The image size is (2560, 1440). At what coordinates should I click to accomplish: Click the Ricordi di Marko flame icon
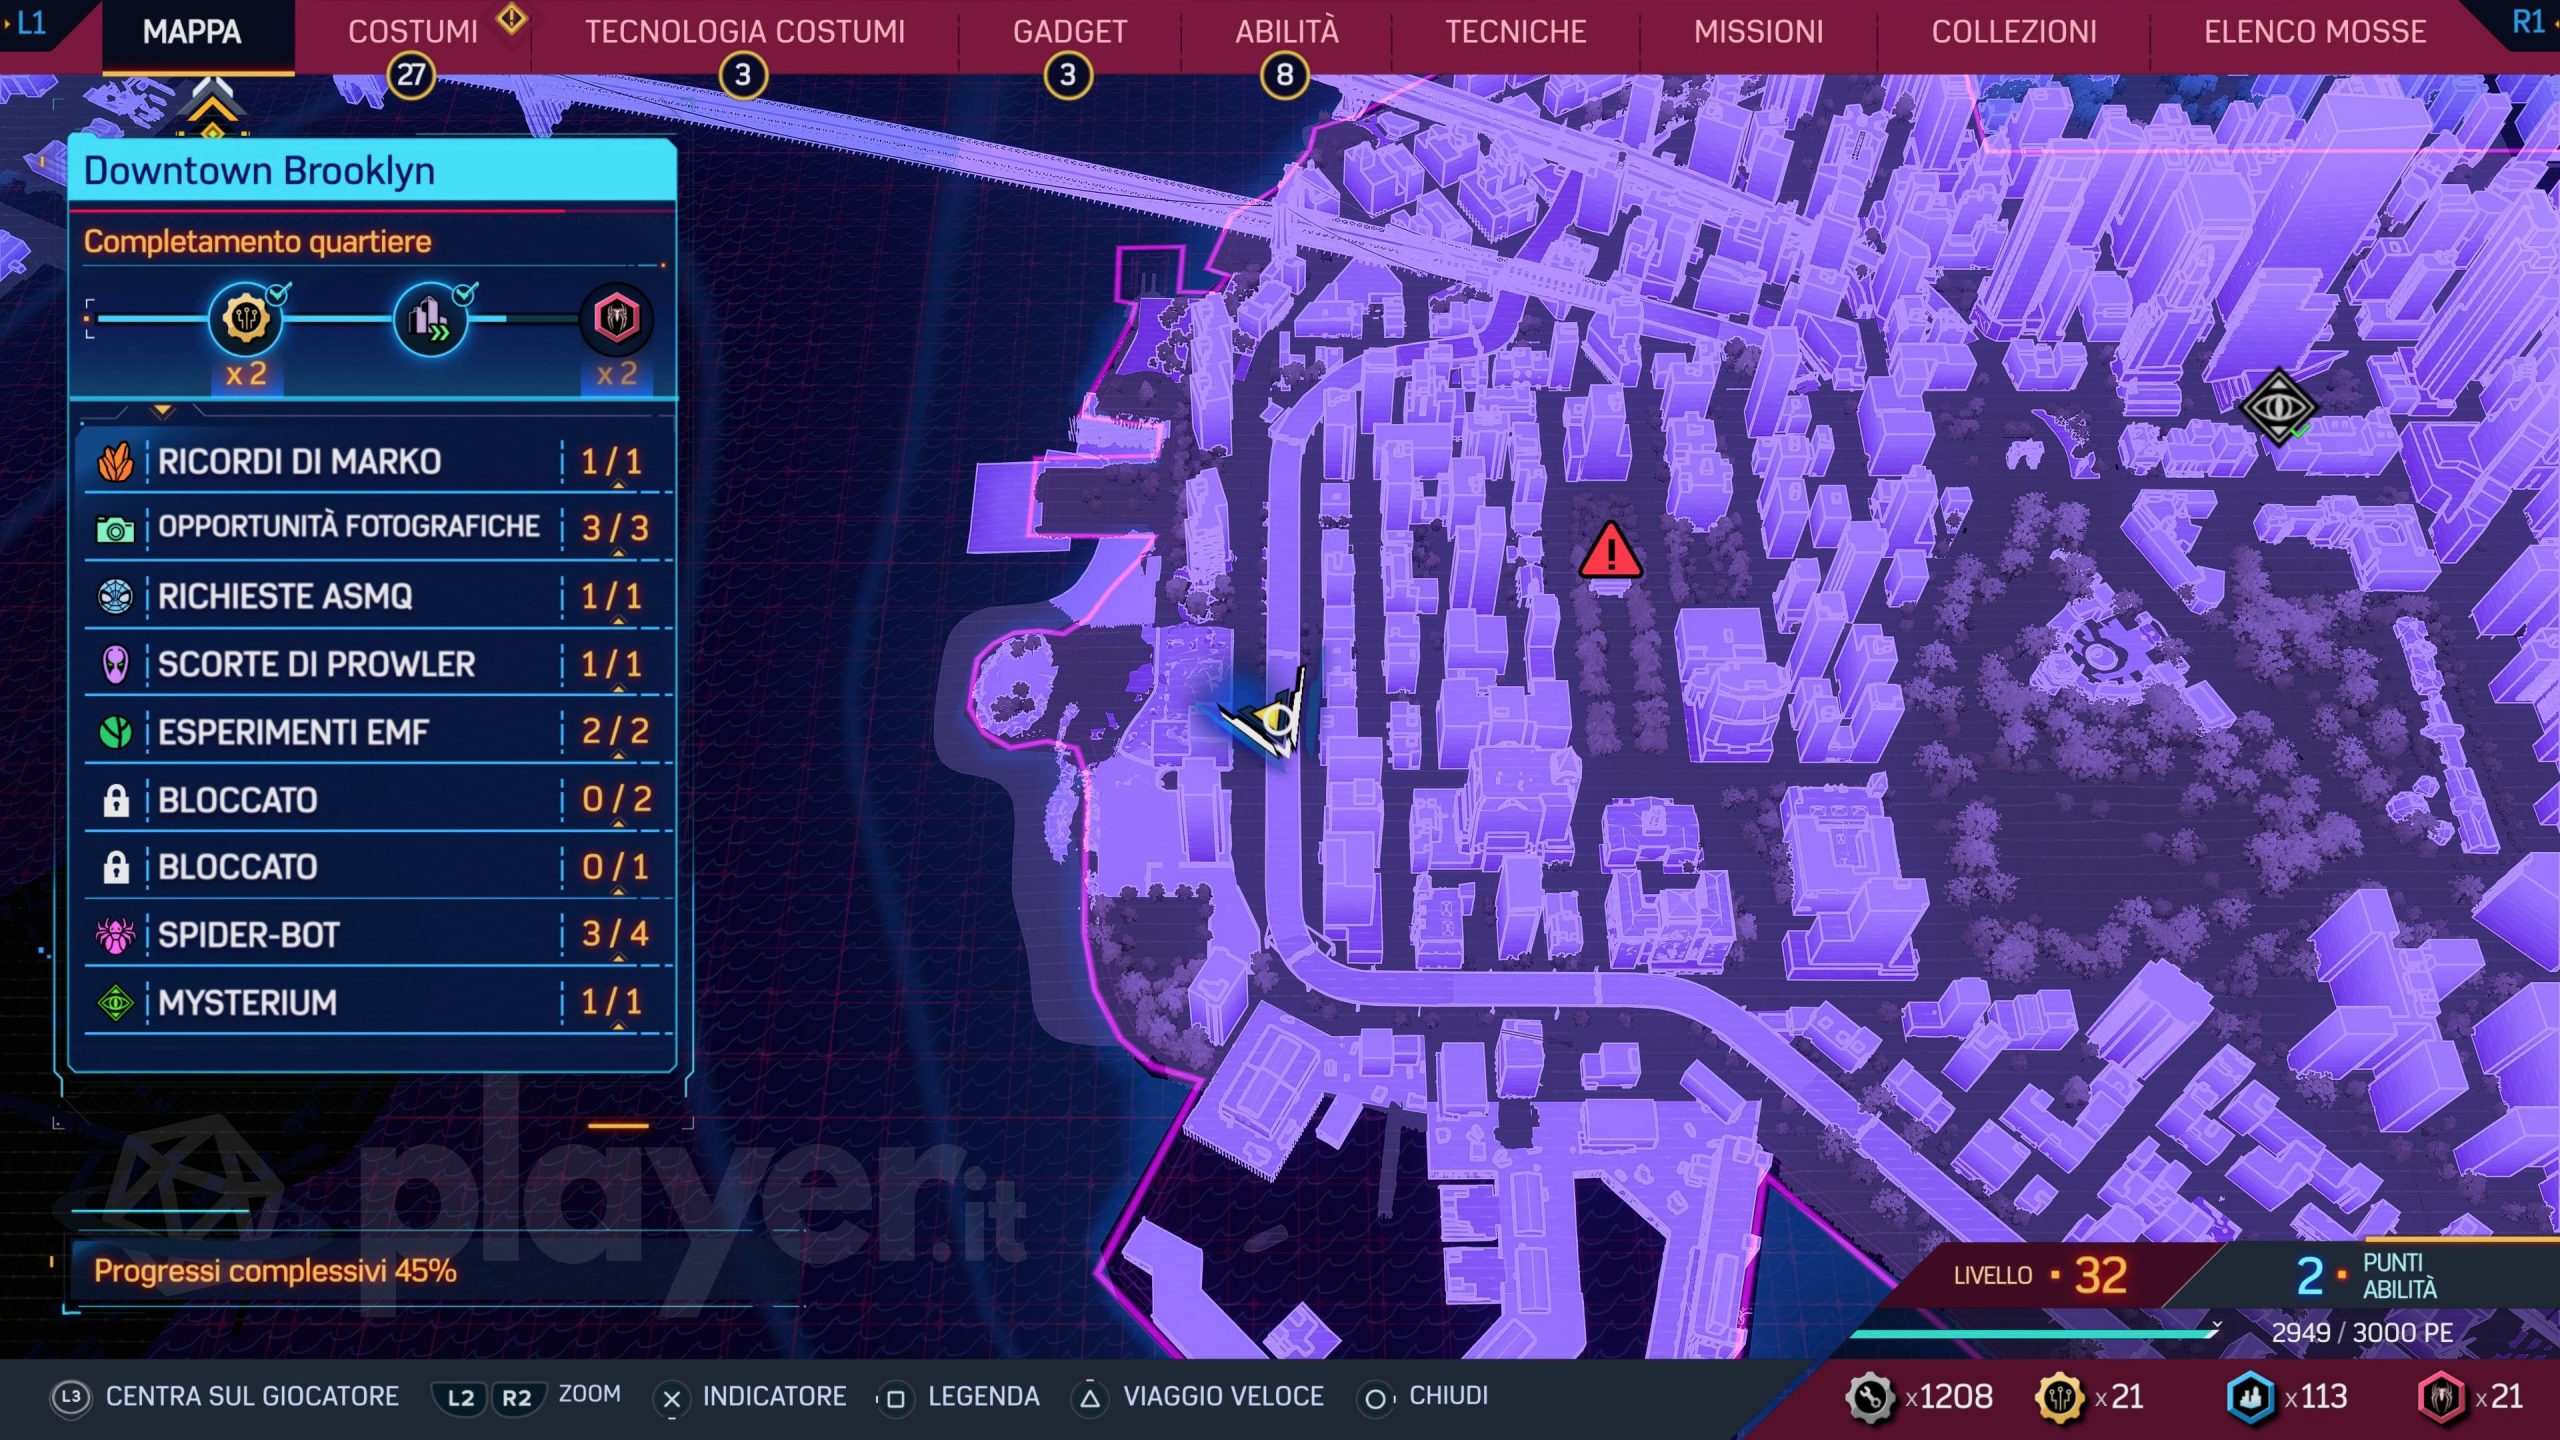(116, 462)
